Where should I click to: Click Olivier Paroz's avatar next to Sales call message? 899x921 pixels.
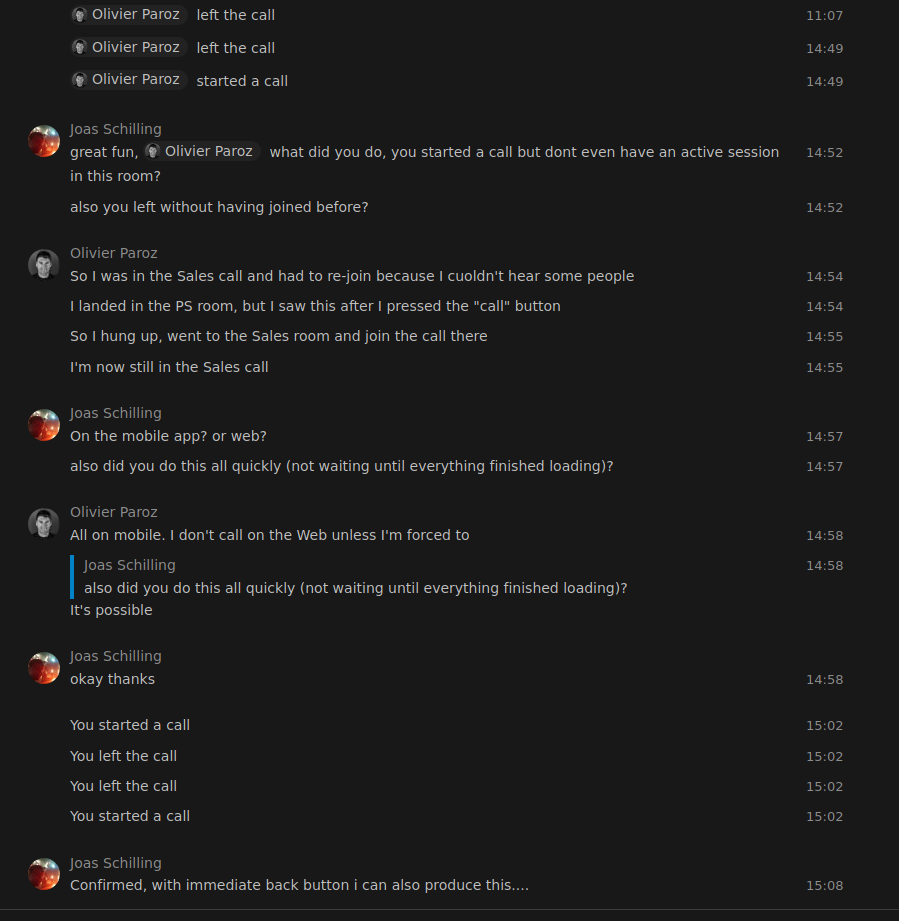pos(44,265)
